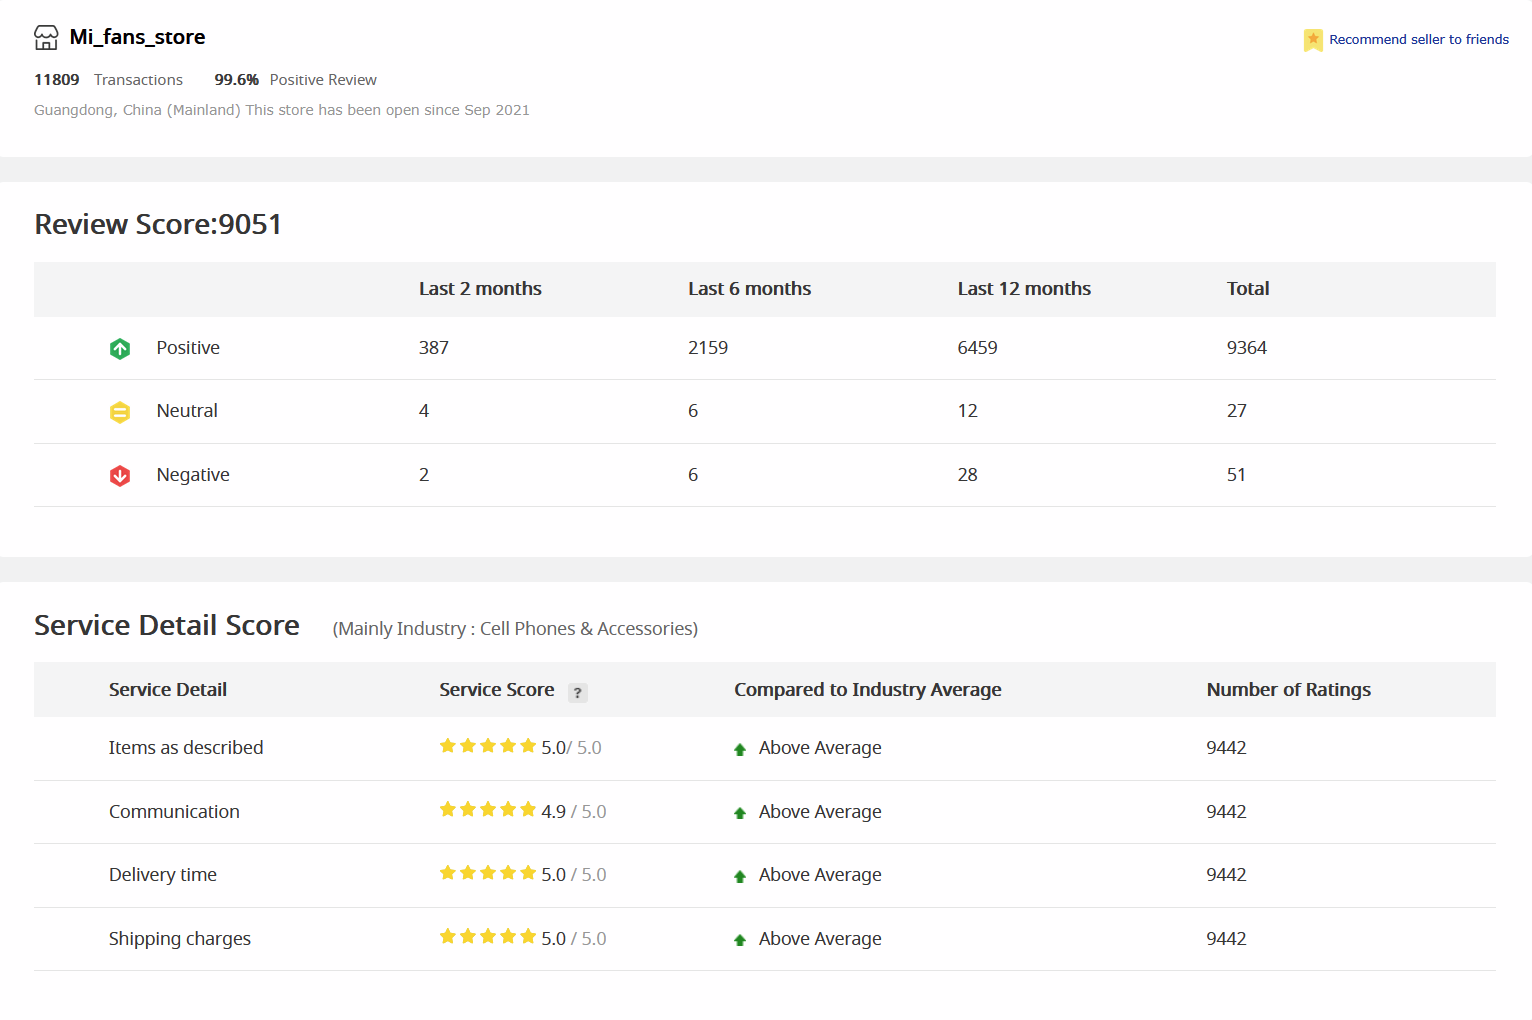Click the green arrow for Items as described
Viewport: 1532px width, 1020px height.
point(740,750)
